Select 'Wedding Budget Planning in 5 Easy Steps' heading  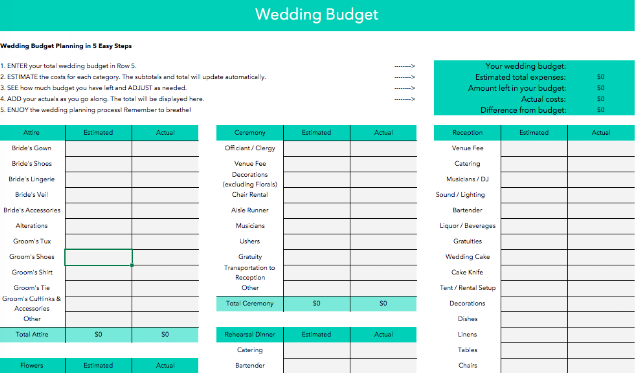(x=66, y=46)
